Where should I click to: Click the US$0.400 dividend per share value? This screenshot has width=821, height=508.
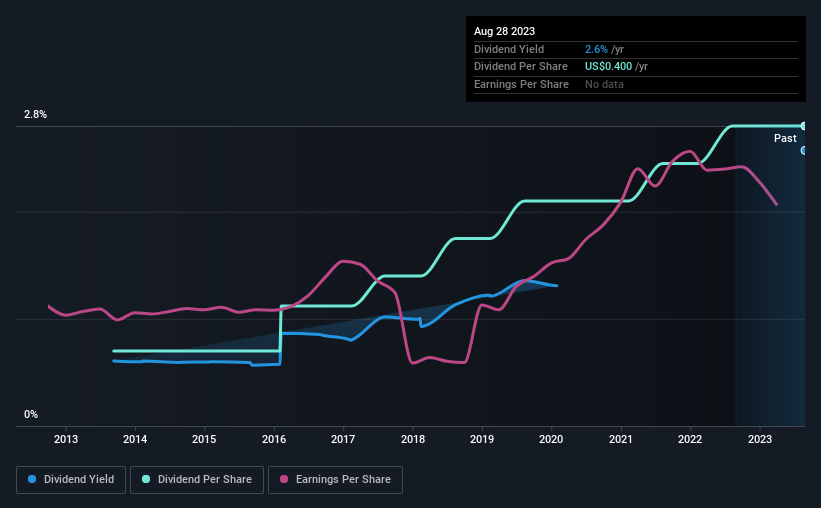[x=608, y=67]
